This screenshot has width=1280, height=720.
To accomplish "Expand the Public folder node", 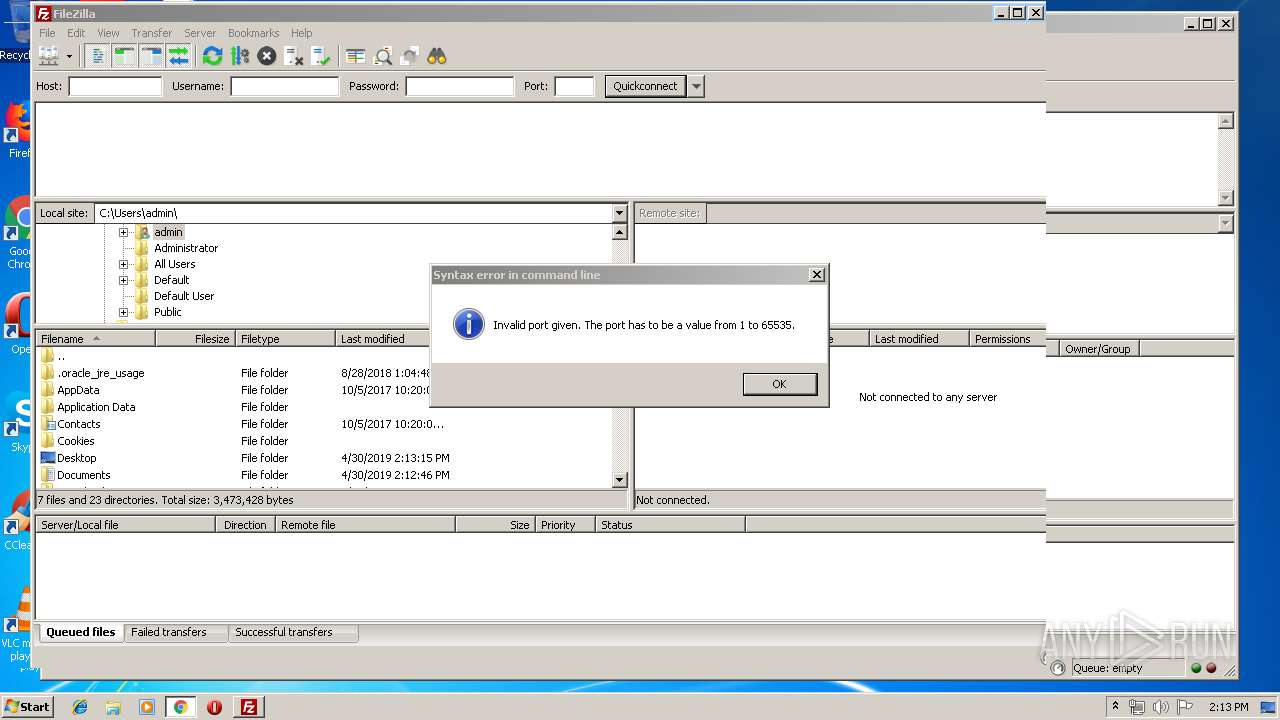I will point(123,312).
